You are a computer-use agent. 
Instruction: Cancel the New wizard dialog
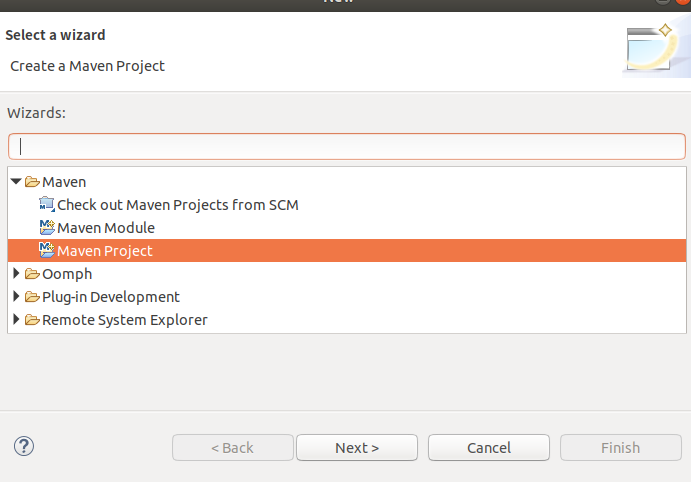click(489, 448)
